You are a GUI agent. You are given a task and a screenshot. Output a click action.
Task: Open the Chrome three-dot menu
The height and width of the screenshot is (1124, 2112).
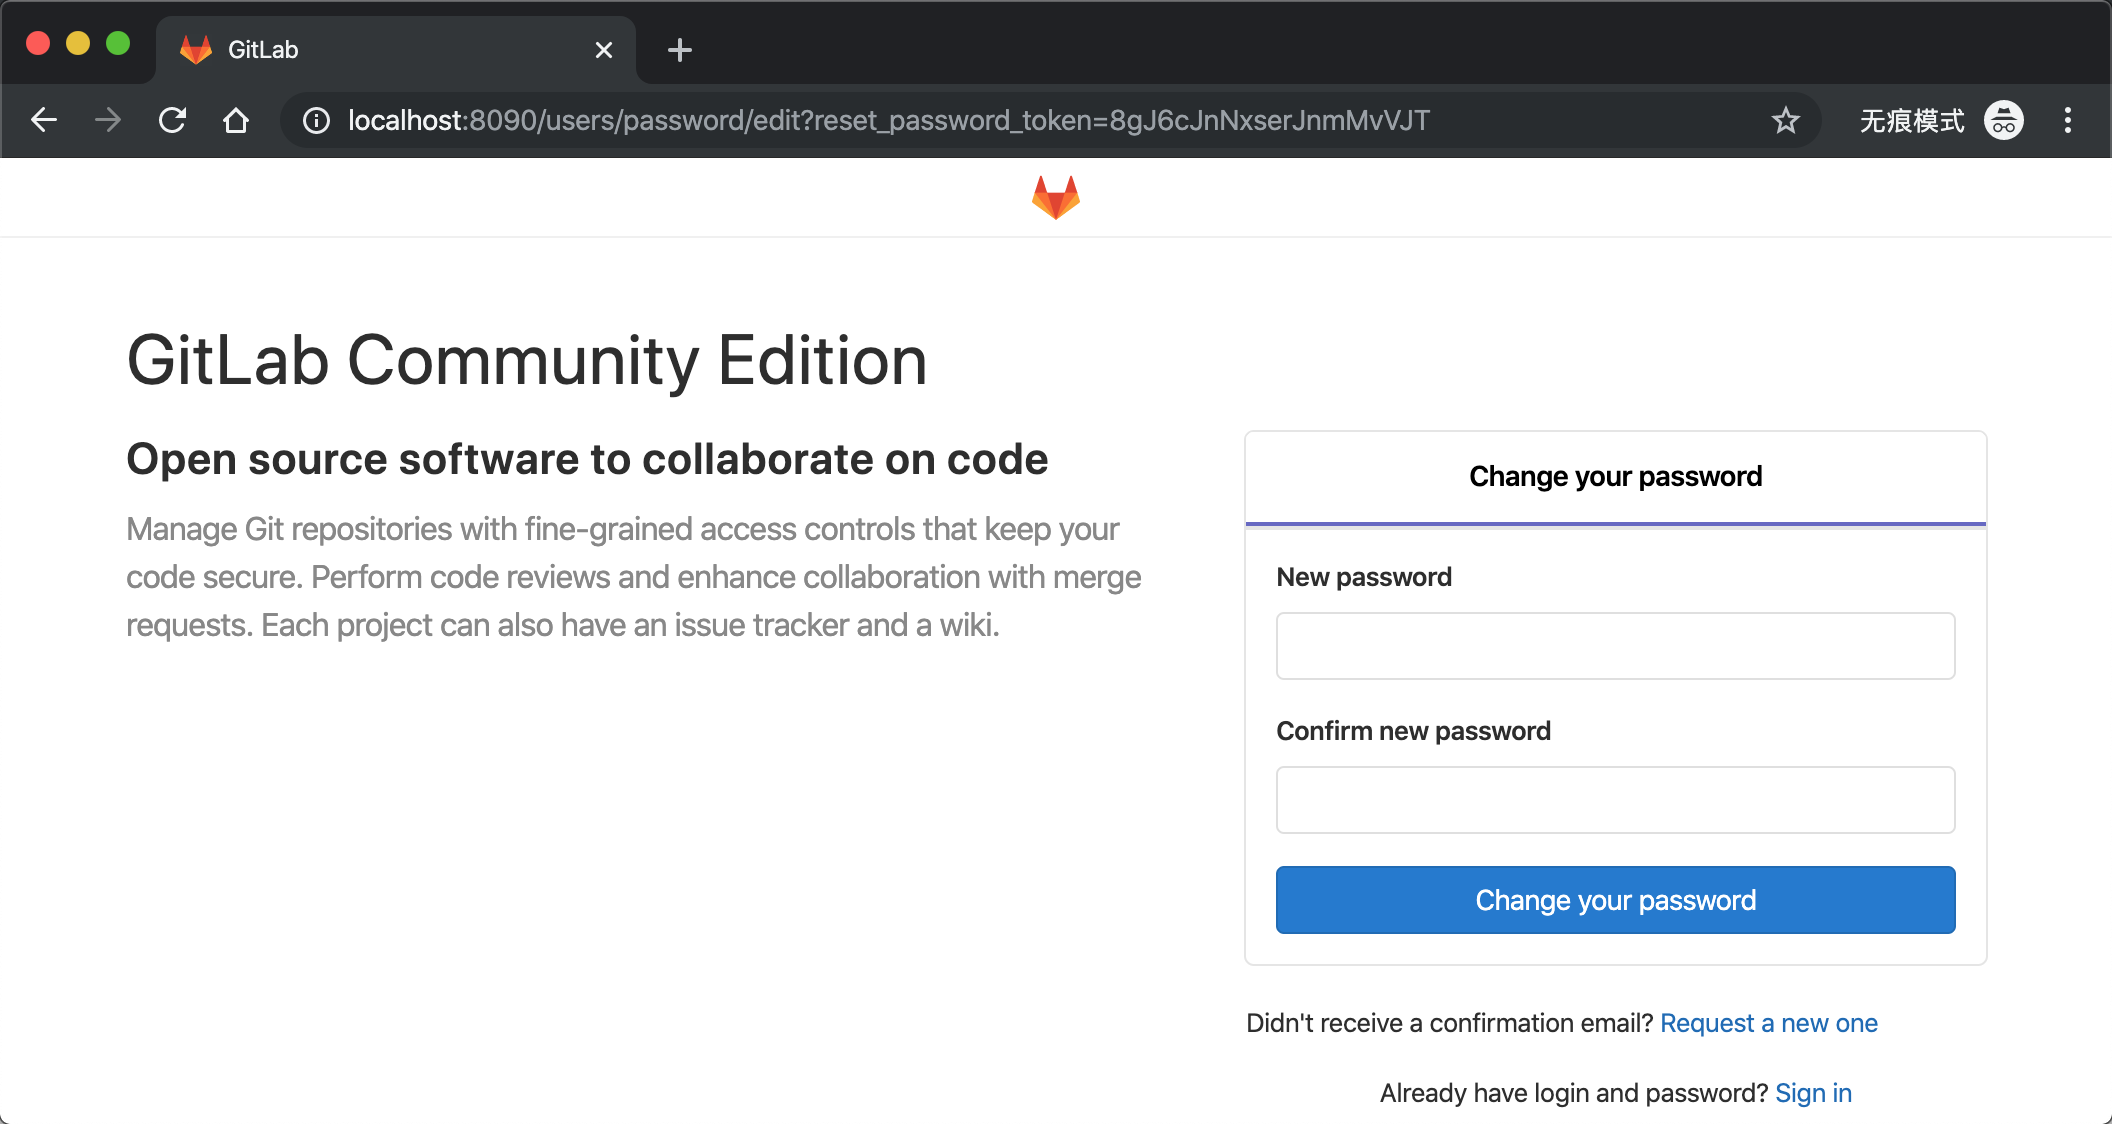[2068, 121]
